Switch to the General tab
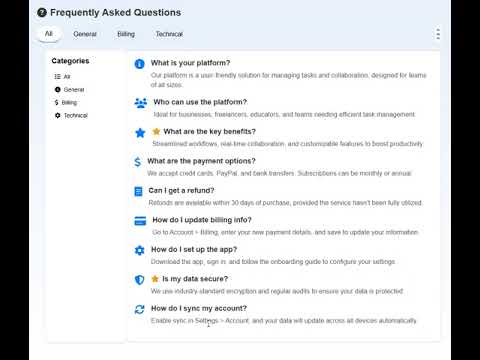The image size is (480, 360). pyautogui.click(x=85, y=34)
